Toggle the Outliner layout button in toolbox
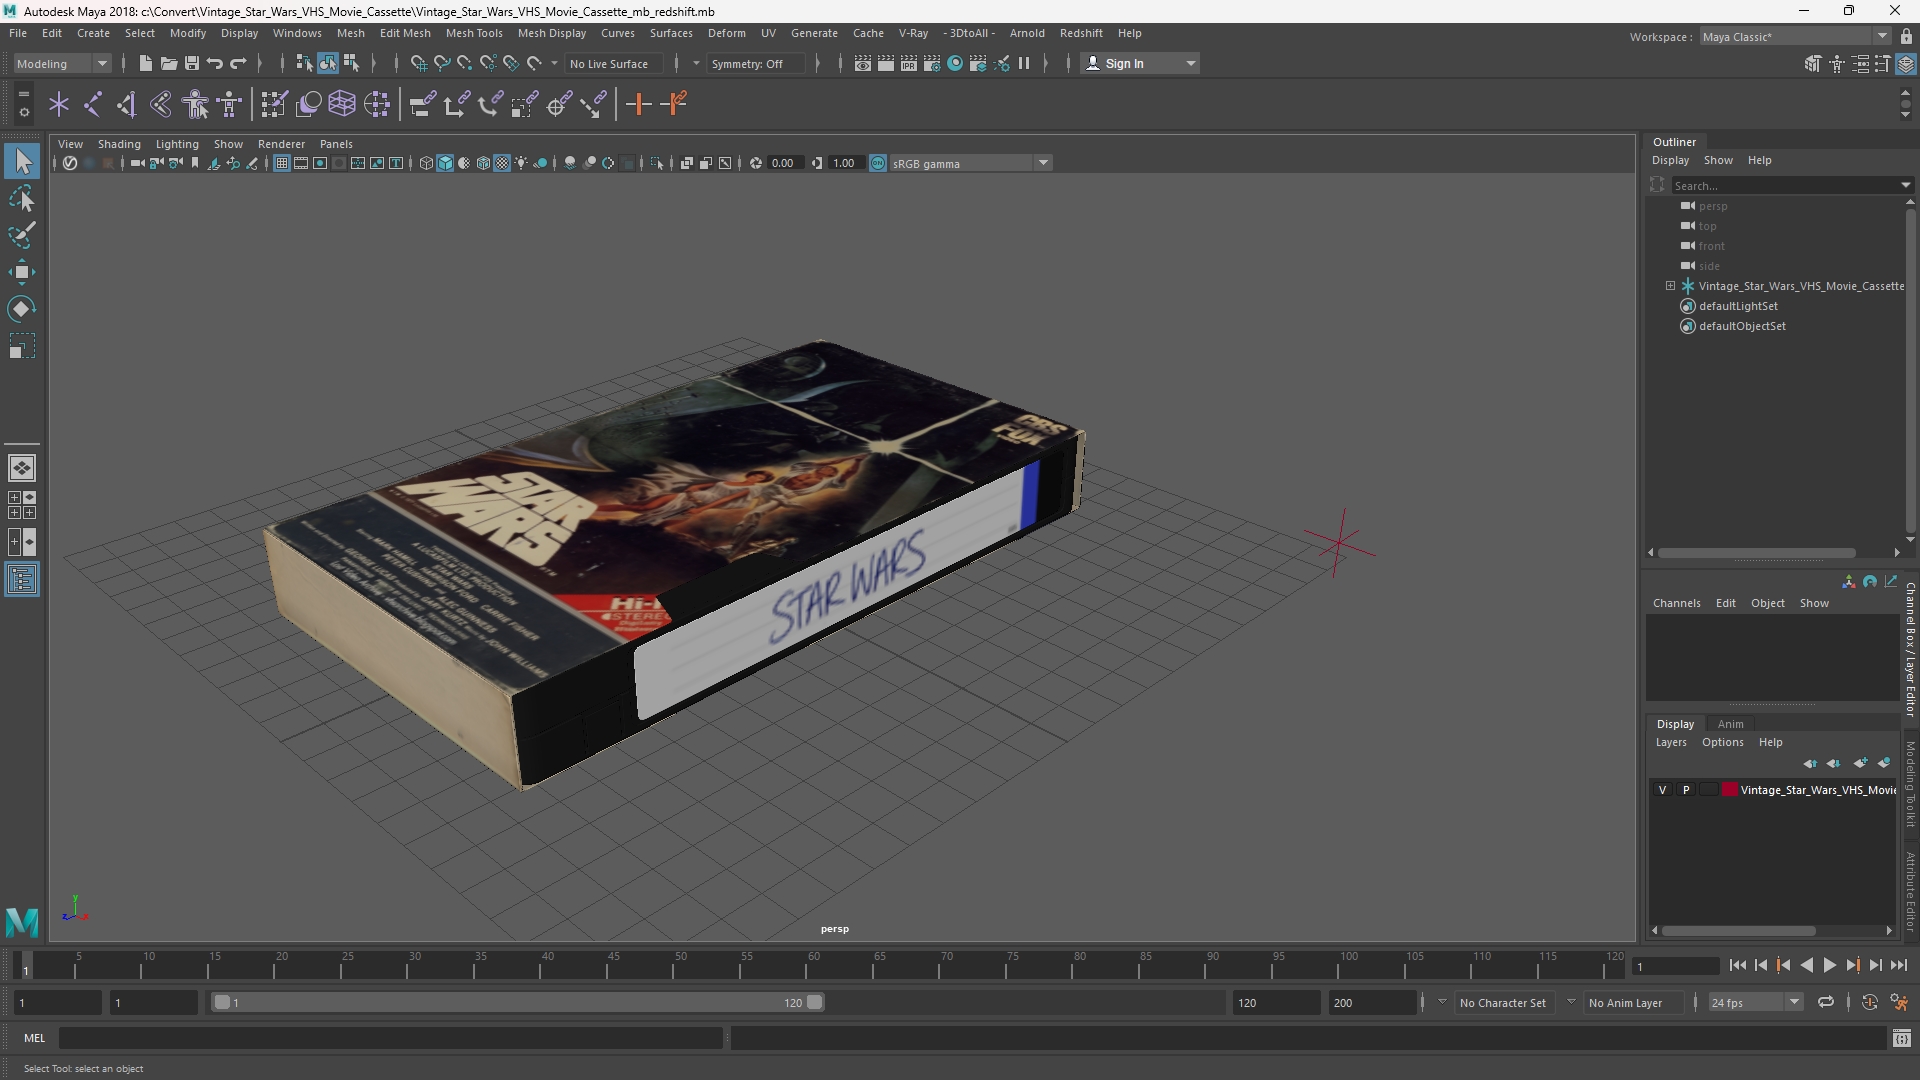This screenshot has height=1080, width=1920. point(22,580)
